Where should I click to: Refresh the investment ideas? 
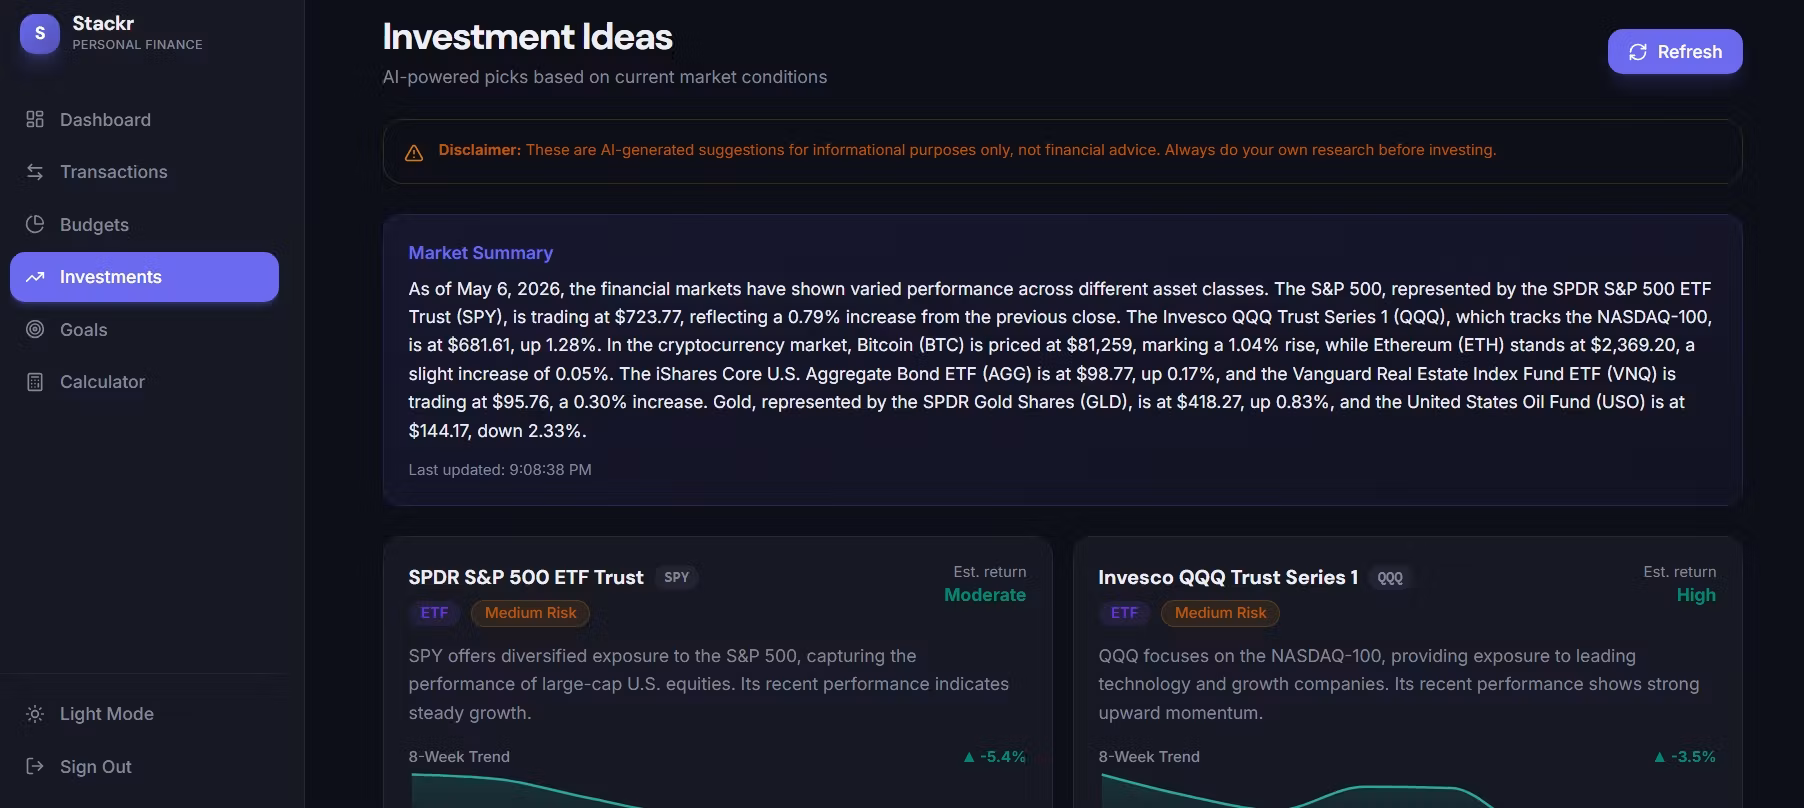click(x=1675, y=52)
